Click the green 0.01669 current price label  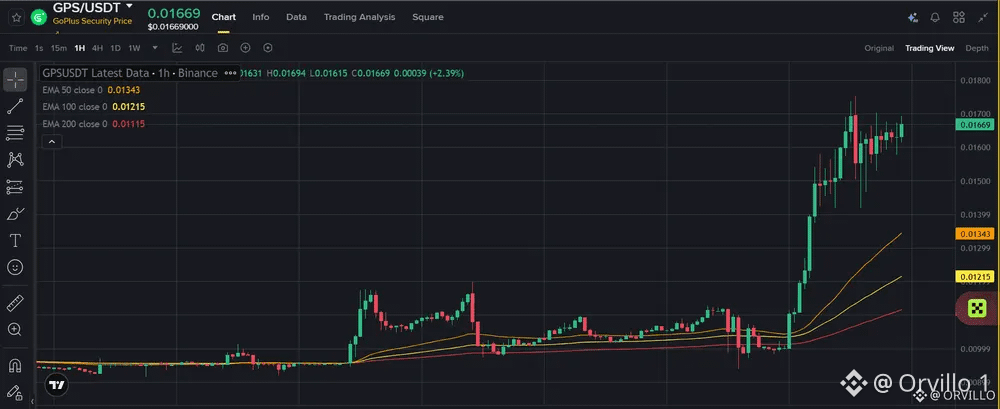(976, 125)
